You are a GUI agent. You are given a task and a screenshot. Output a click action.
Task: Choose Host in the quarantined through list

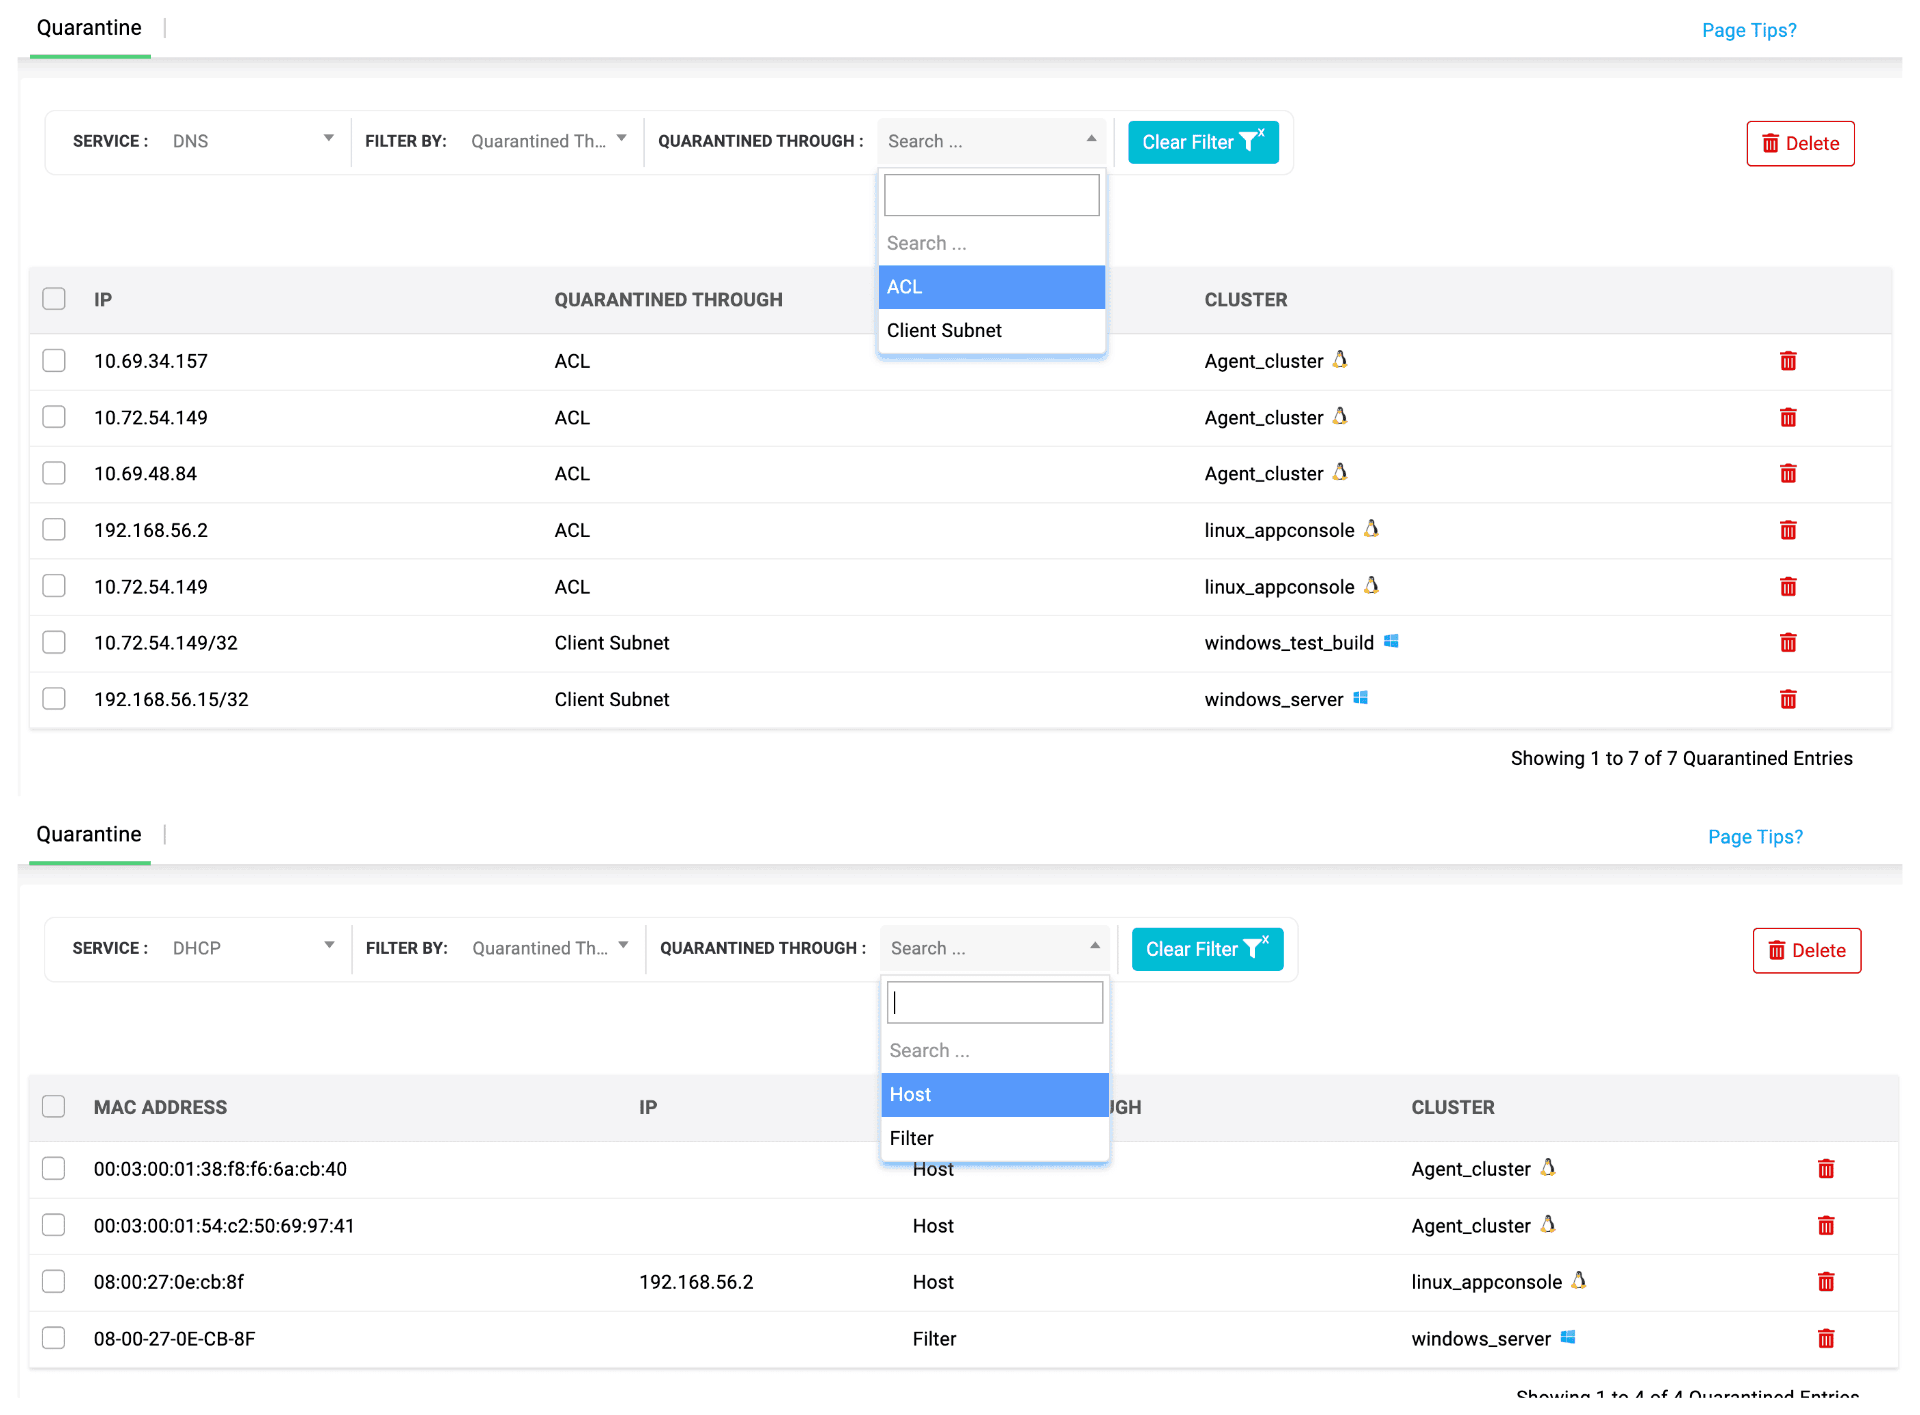[994, 1094]
